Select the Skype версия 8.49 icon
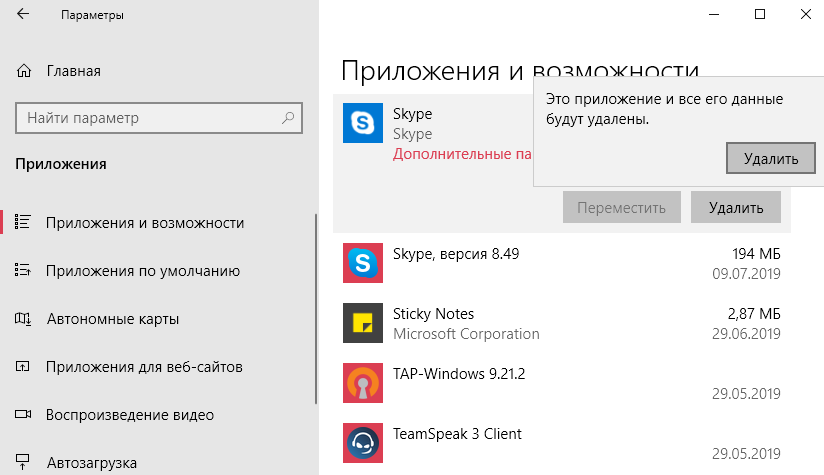The height and width of the screenshot is (475, 824). [x=360, y=263]
